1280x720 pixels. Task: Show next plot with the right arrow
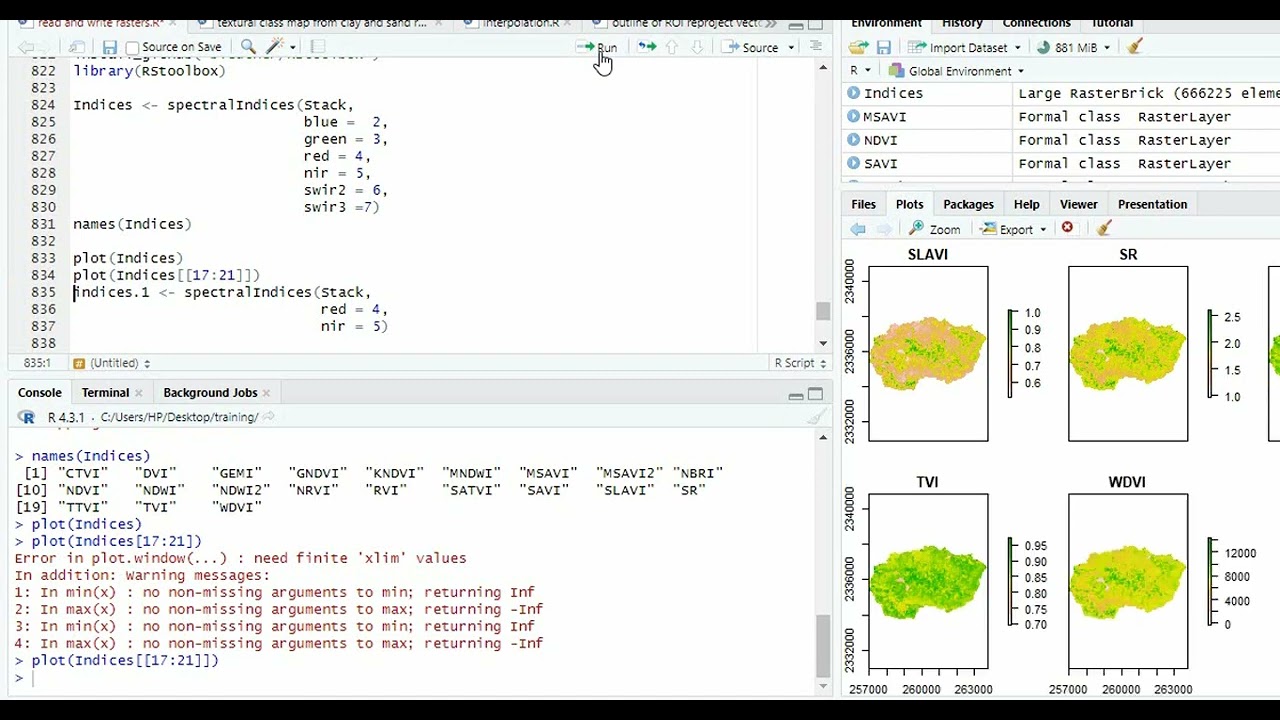[x=884, y=229]
